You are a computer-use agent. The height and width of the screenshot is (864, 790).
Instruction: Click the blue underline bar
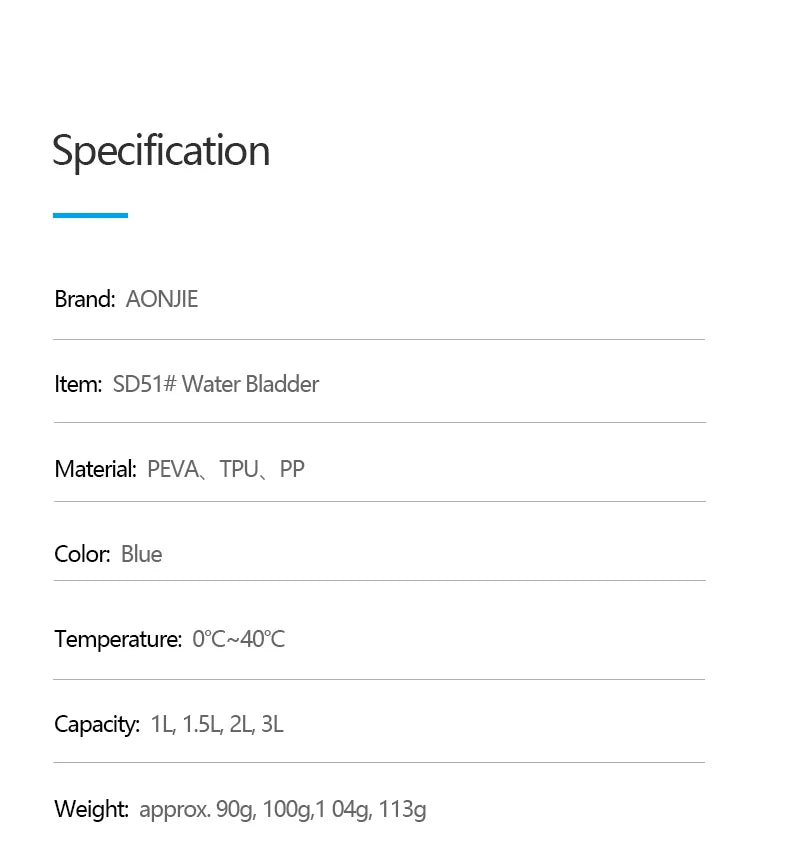coord(90,215)
